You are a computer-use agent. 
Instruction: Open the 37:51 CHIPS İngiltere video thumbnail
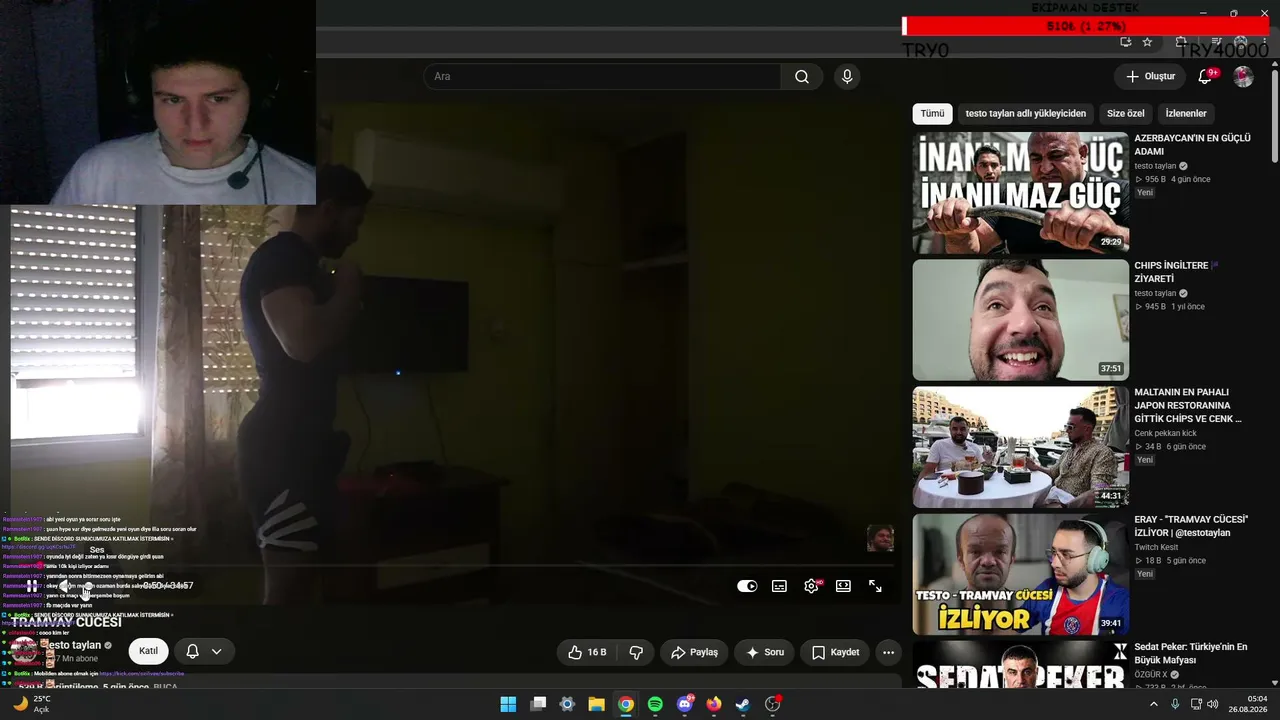(1020, 320)
